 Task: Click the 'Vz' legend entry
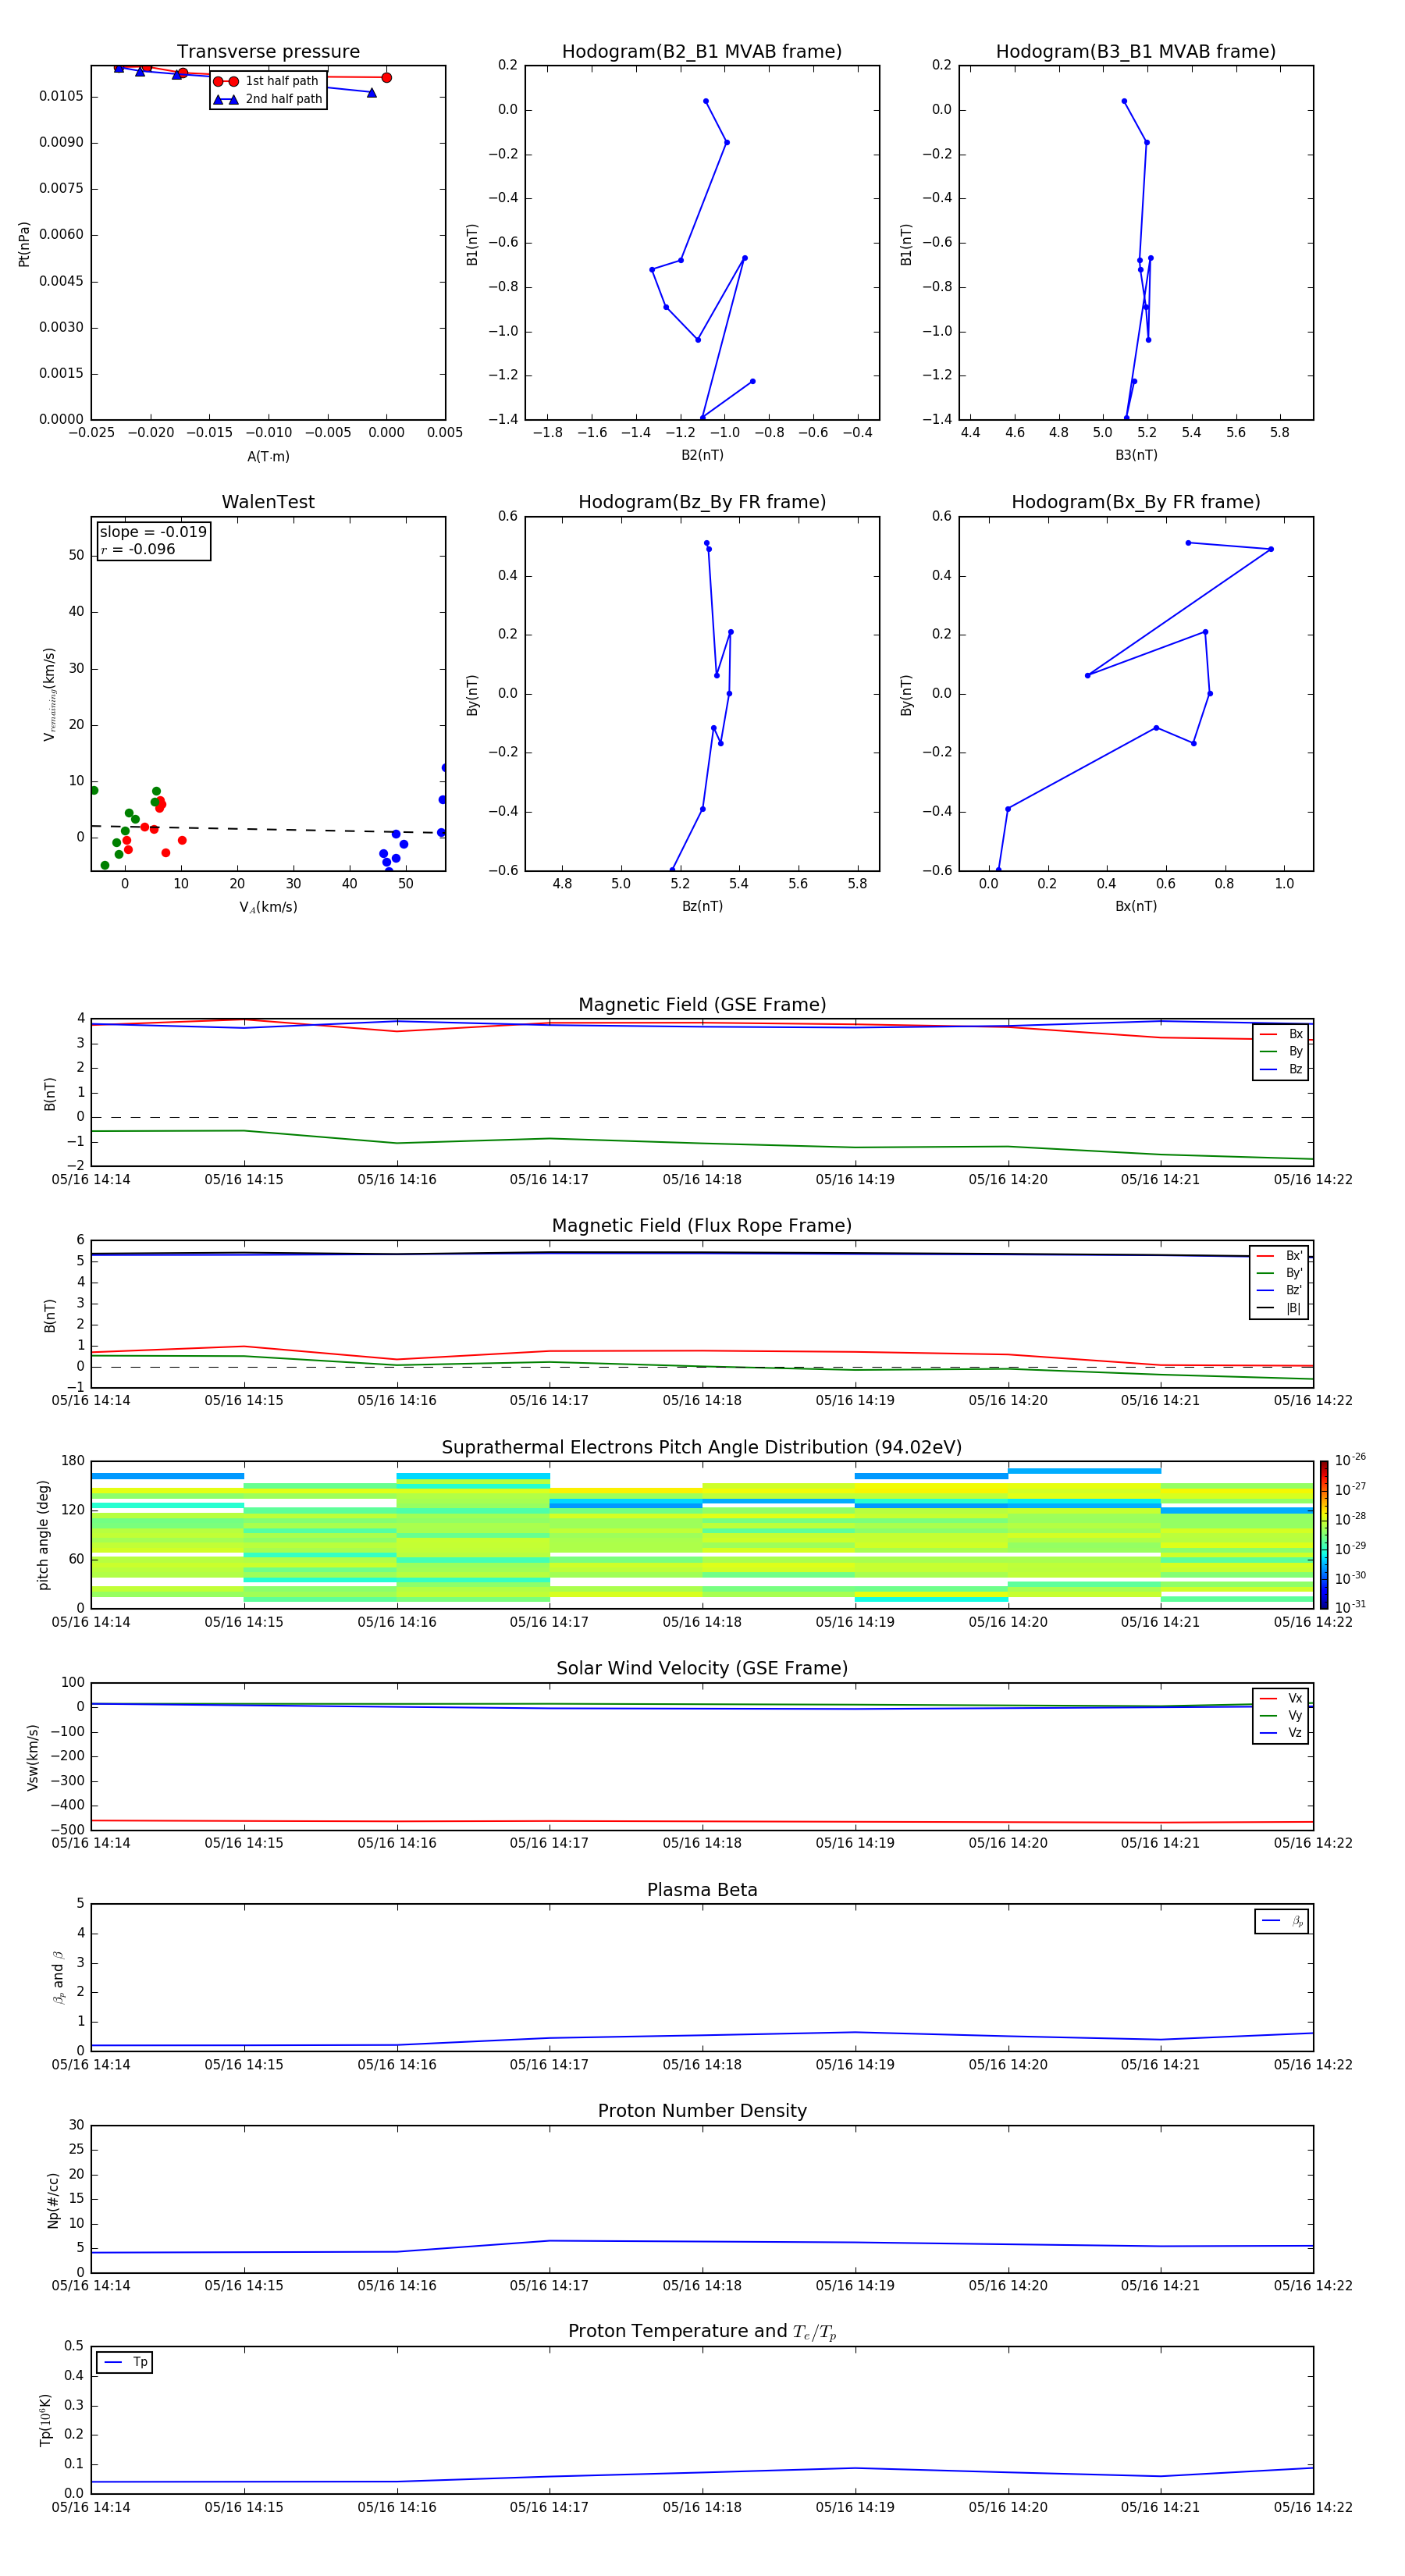(1281, 1732)
